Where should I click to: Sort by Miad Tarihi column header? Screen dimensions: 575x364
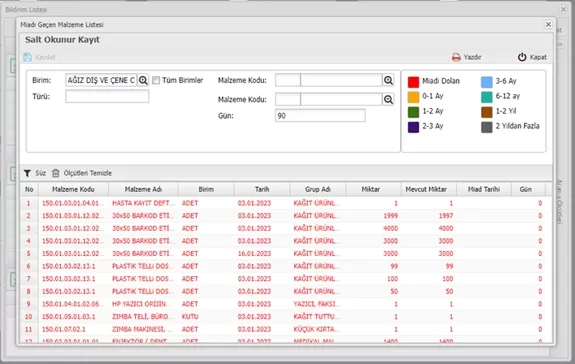484,190
